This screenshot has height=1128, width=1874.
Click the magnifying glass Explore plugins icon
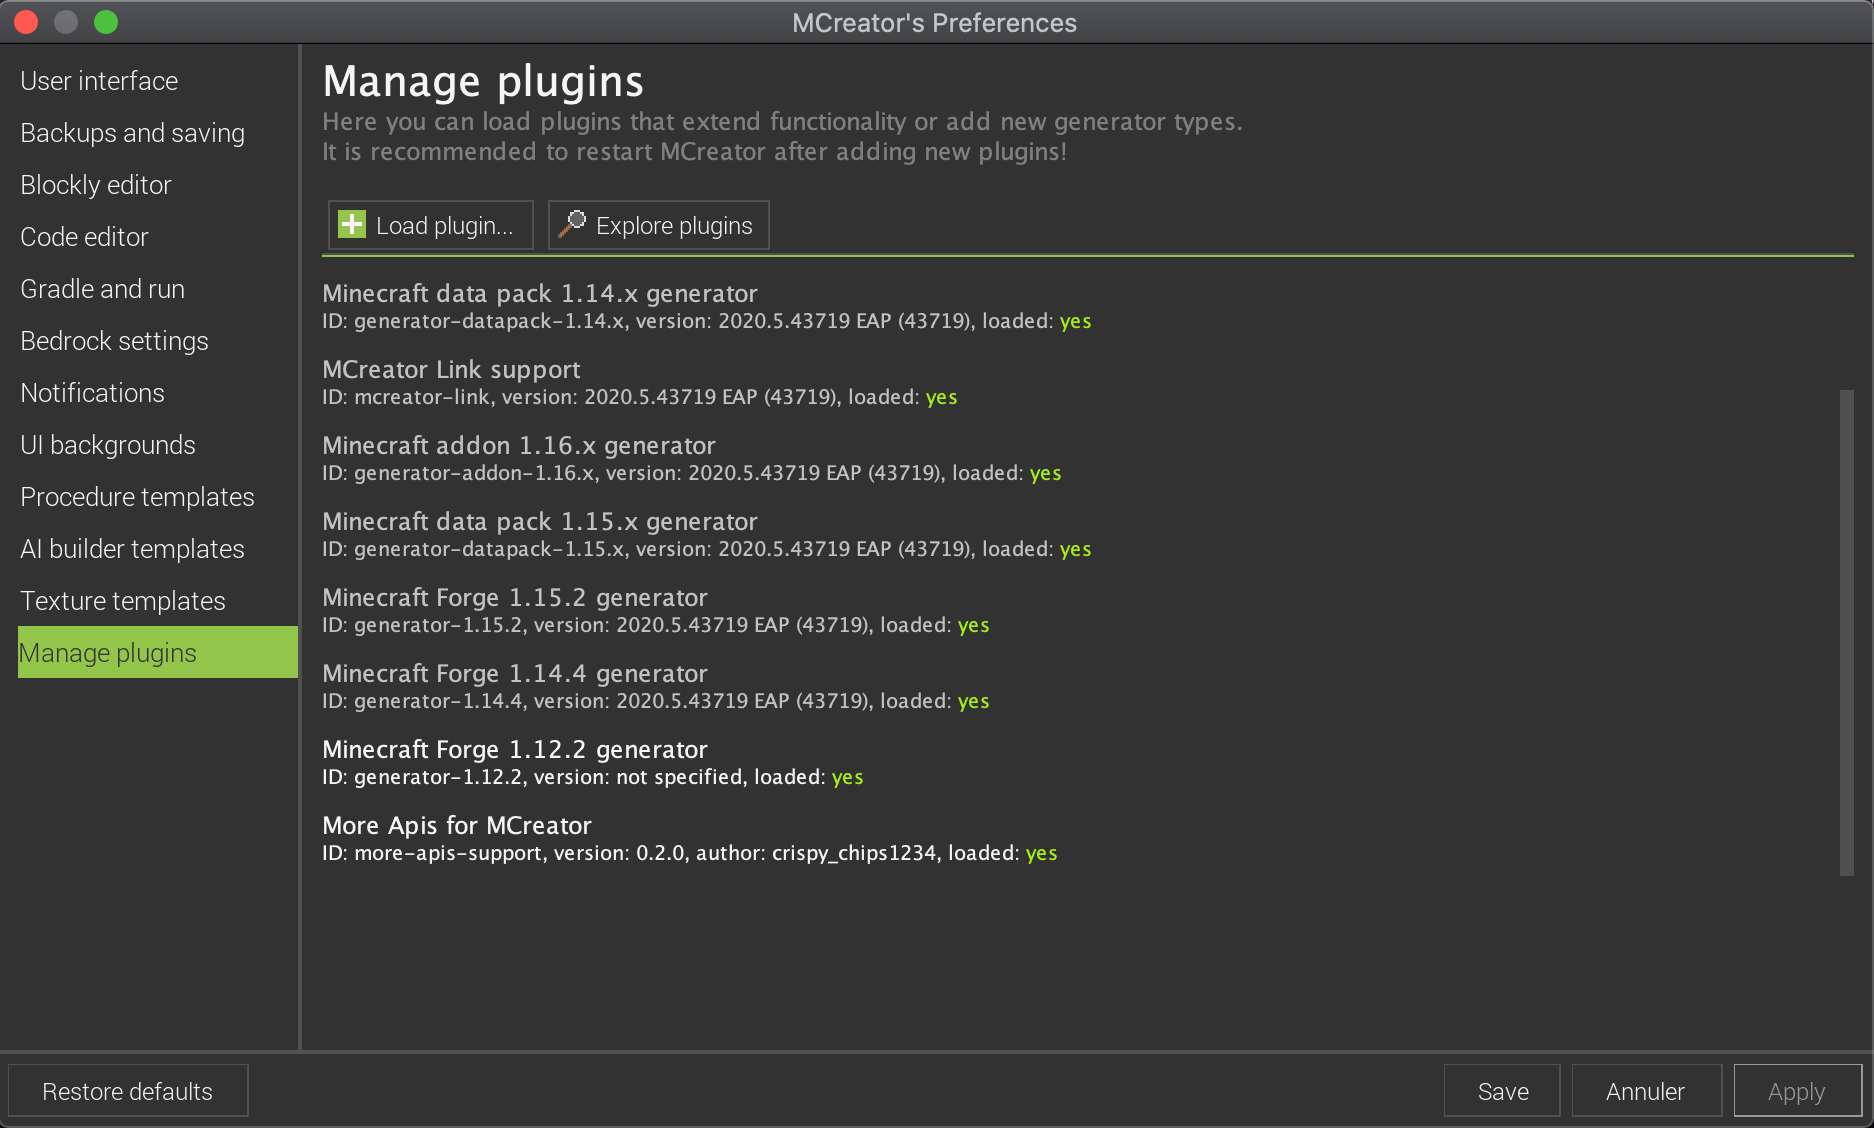pyautogui.click(x=572, y=224)
